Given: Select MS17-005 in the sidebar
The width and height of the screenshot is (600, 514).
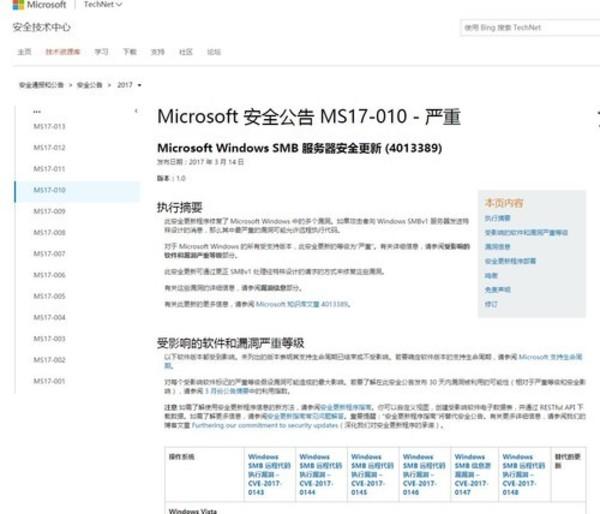Looking at the screenshot, I should point(49,296).
